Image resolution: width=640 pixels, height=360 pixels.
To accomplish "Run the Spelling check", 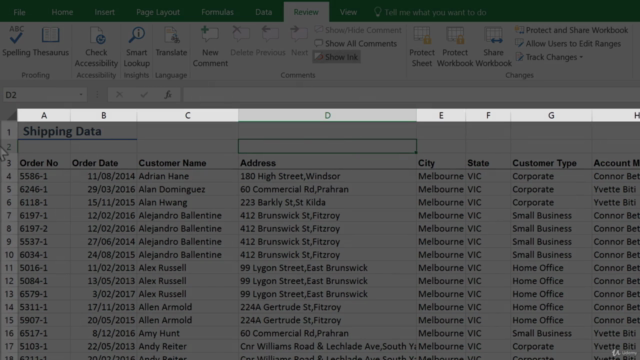I will click(16, 41).
